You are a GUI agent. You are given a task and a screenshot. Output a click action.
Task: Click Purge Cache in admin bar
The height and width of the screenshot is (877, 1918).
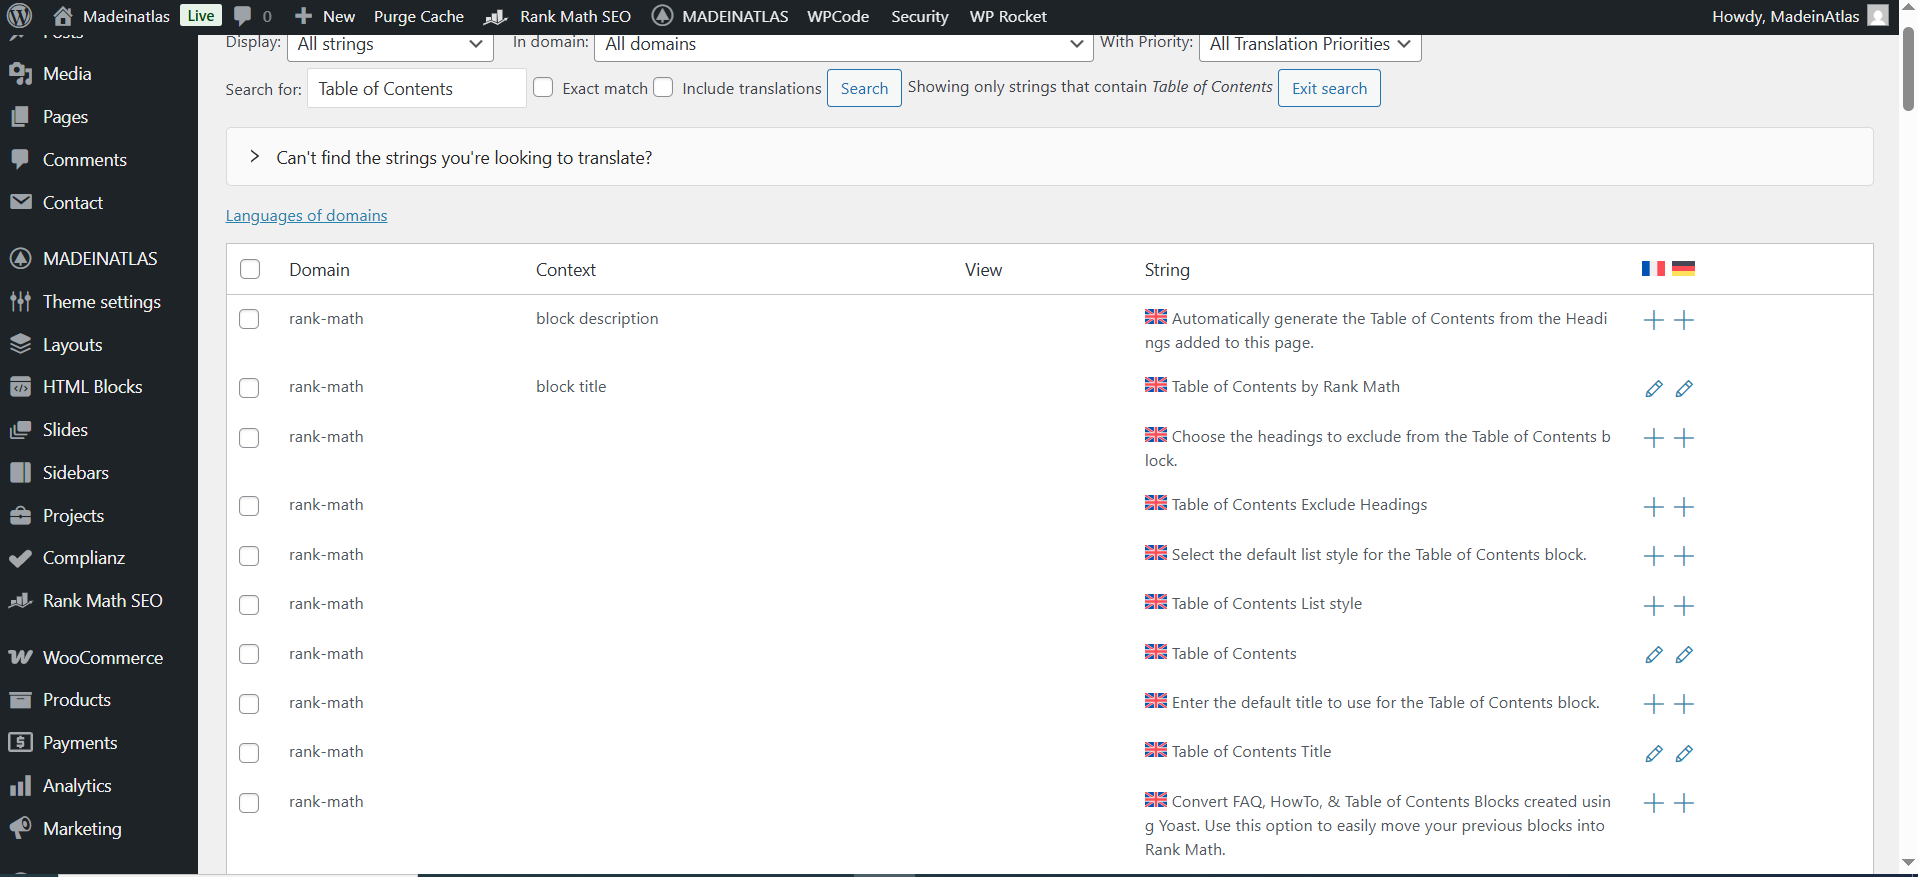(x=419, y=16)
